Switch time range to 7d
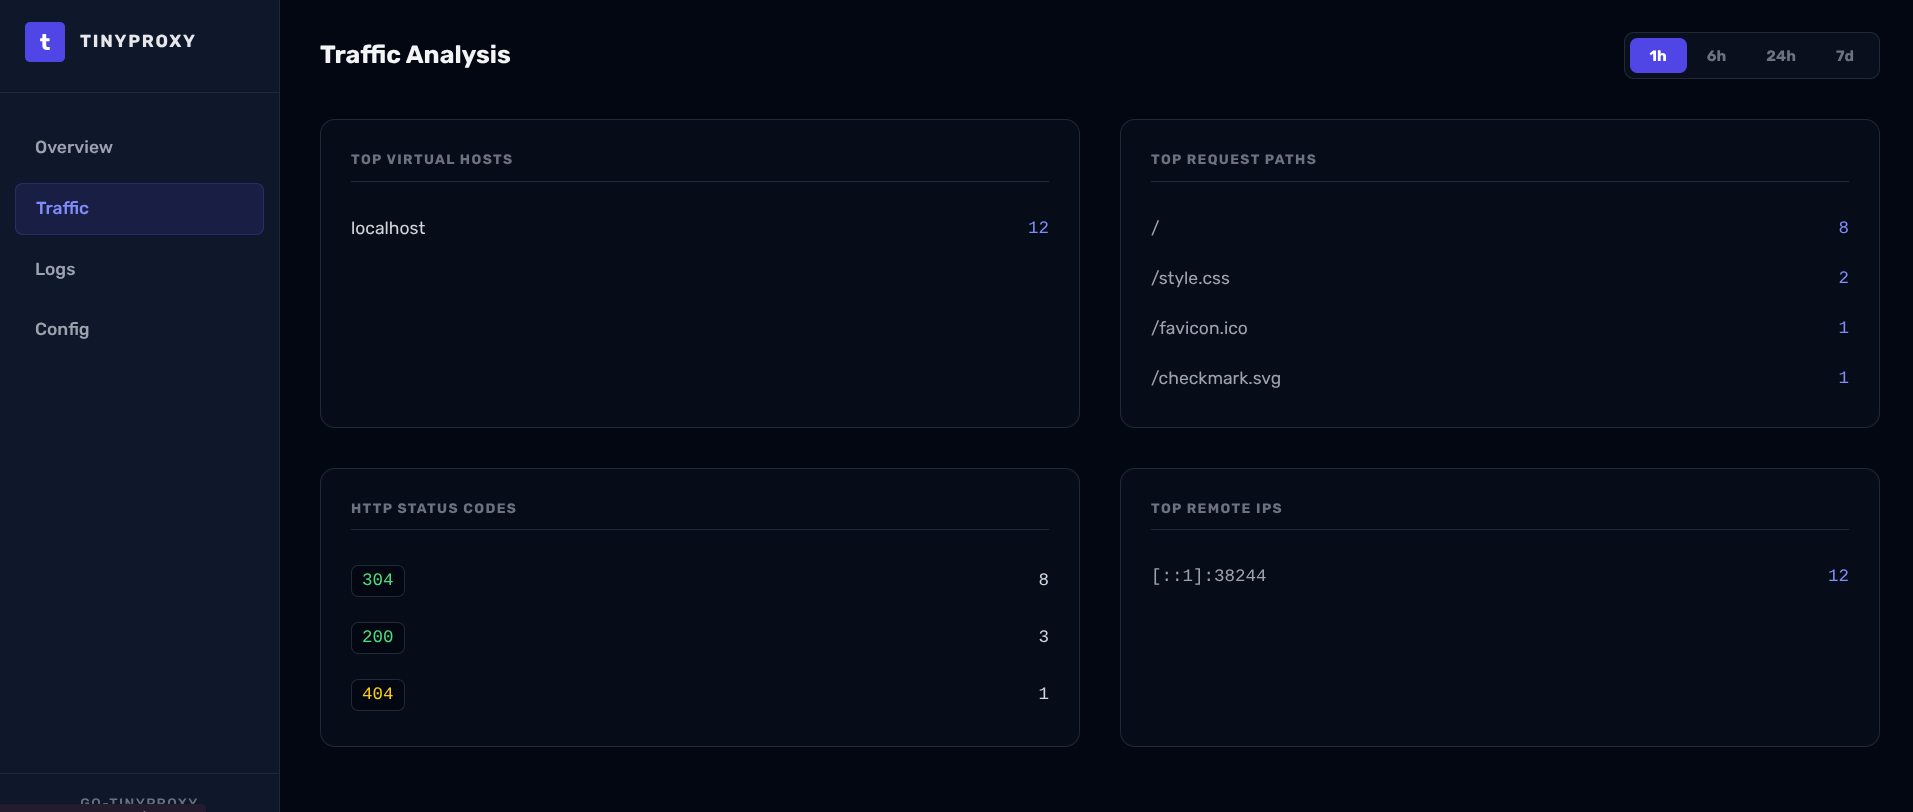Viewport: 1913px width, 812px height. pos(1844,56)
